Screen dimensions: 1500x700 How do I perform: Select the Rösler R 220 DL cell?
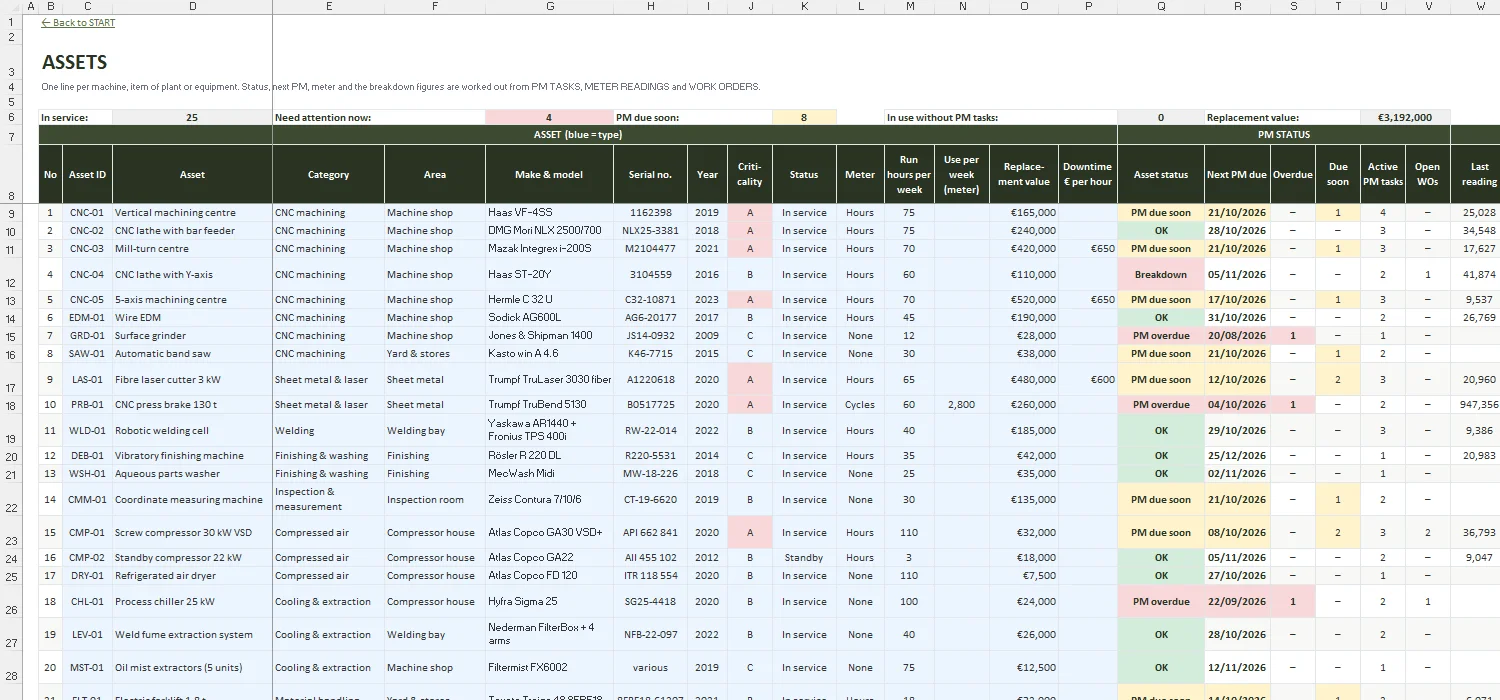click(550, 456)
